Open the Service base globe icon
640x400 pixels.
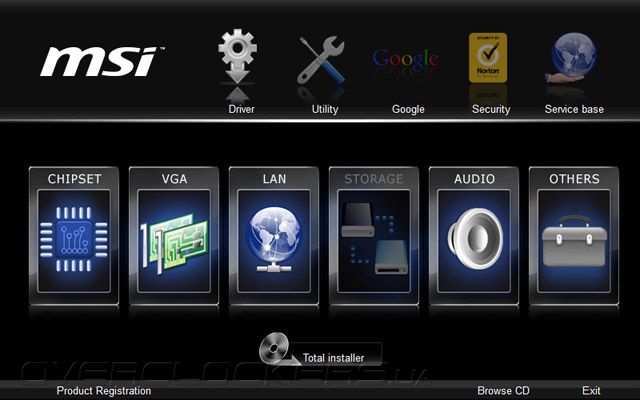click(572, 58)
